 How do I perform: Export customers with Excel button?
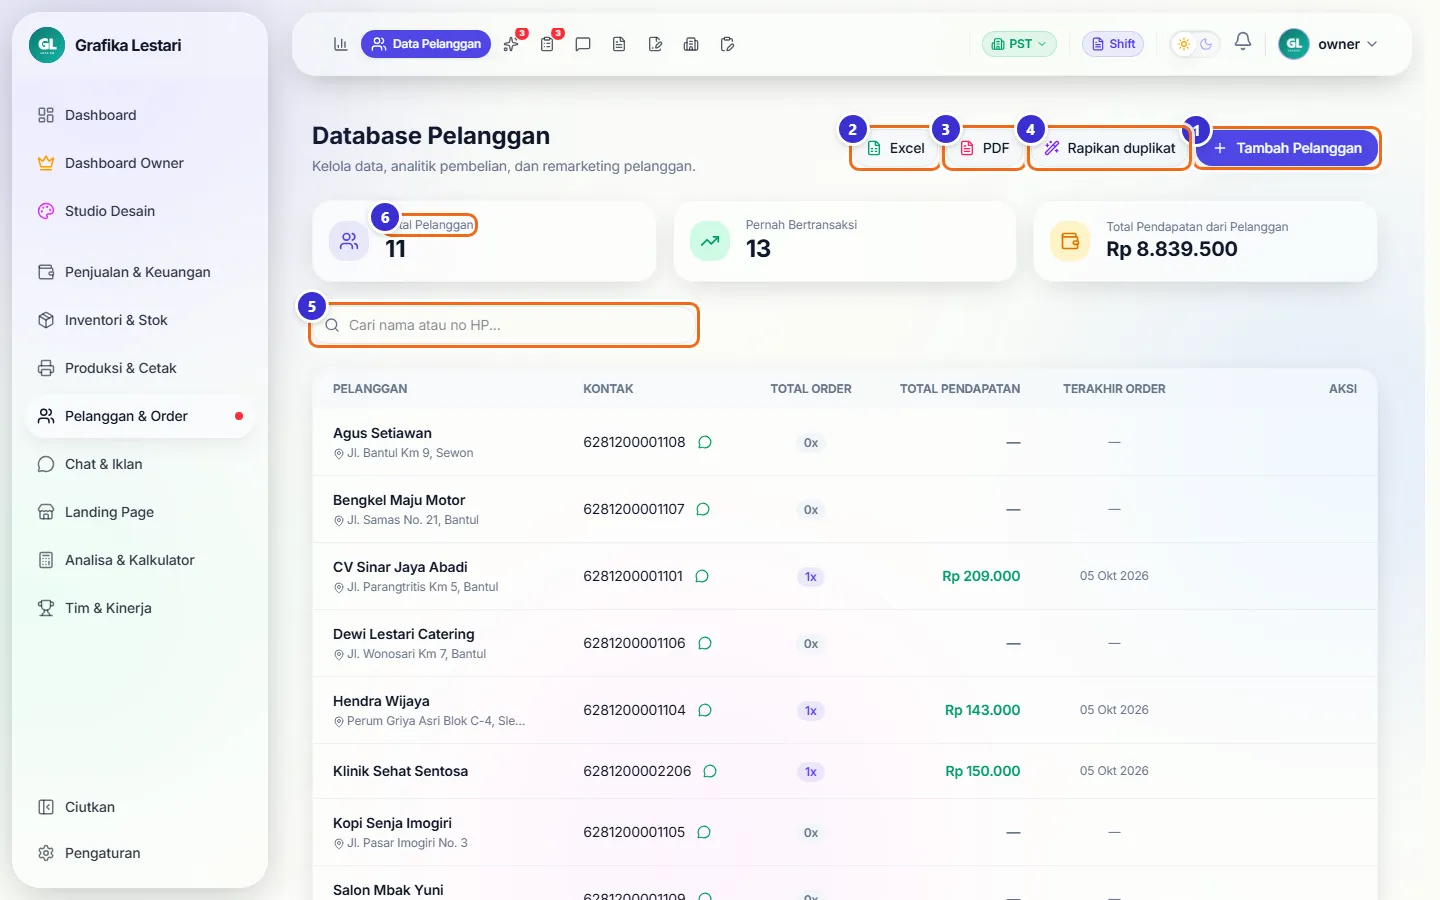coord(895,148)
